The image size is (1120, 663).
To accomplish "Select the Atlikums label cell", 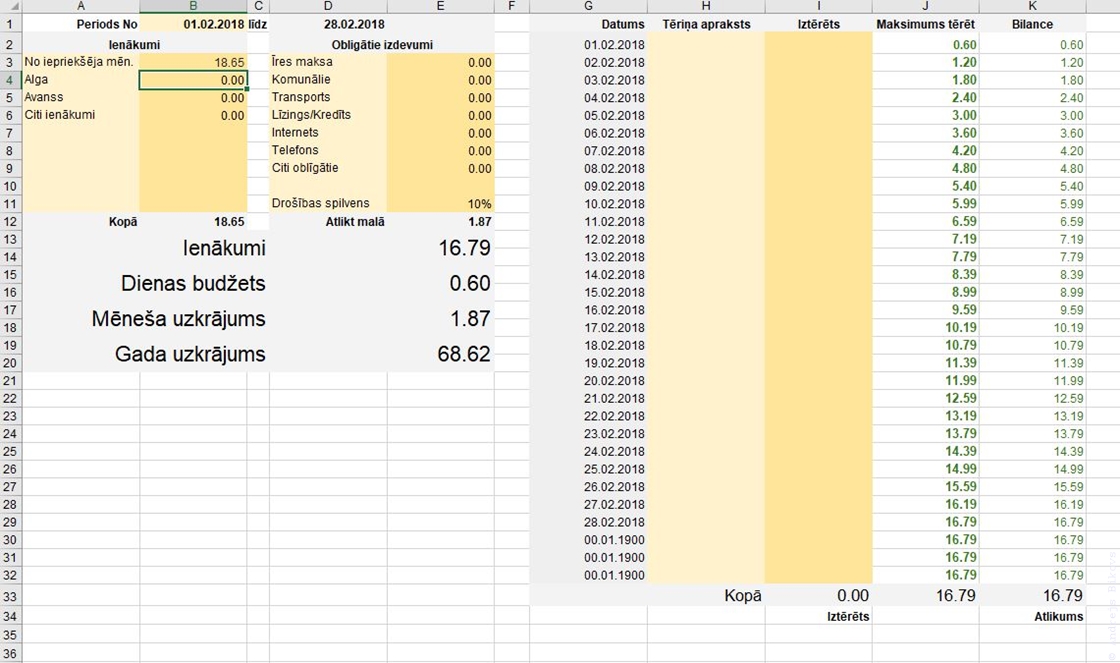I will (1032, 617).
